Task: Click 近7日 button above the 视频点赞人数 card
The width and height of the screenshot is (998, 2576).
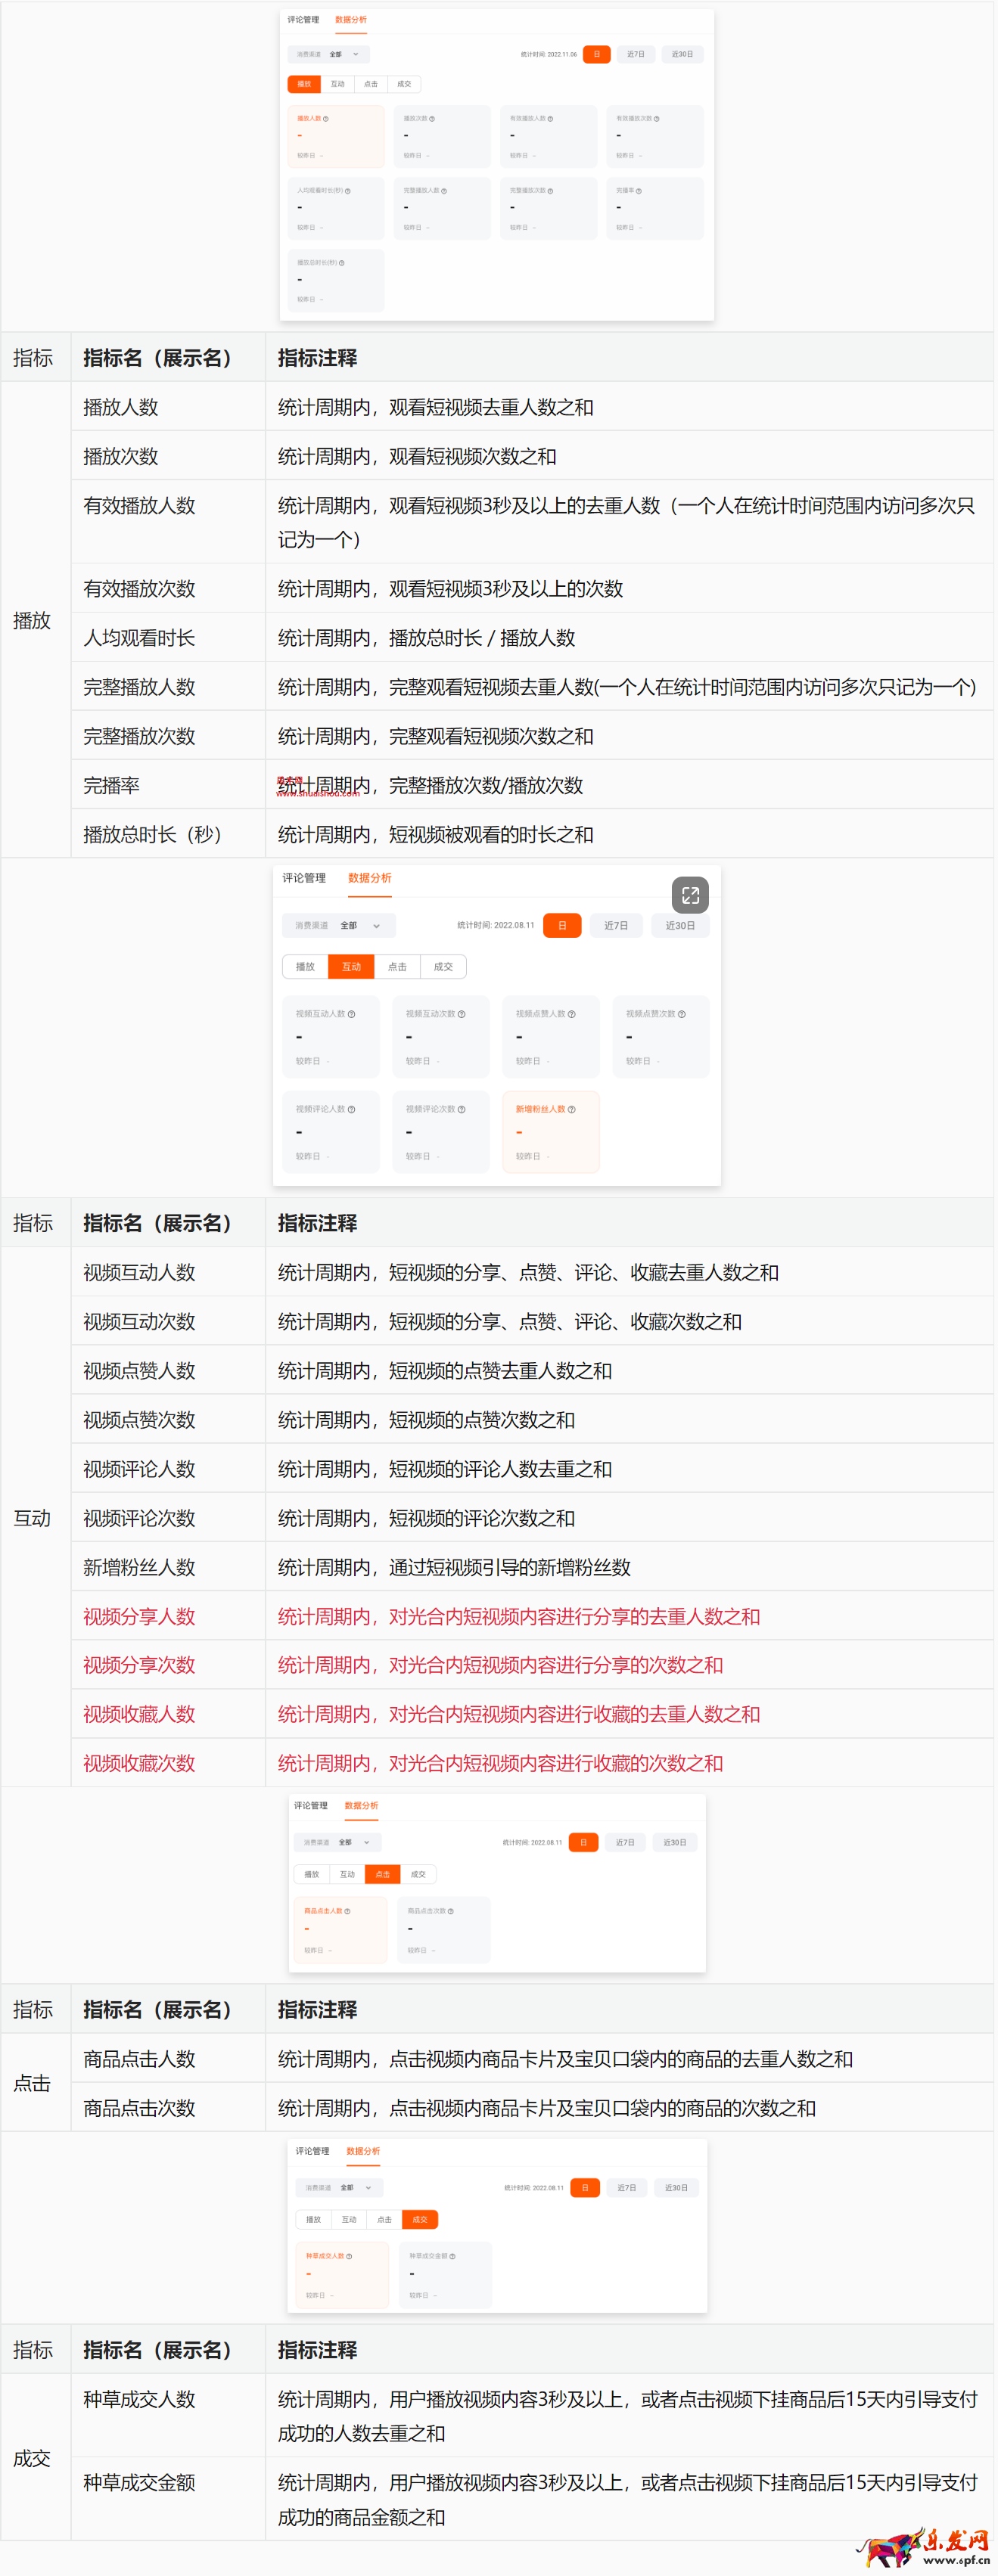Action: click(x=616, y=925)
